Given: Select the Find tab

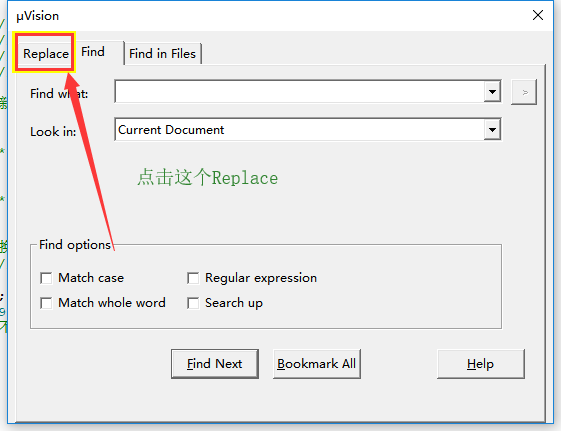Looking at the screenshot, I should (93, 52).
